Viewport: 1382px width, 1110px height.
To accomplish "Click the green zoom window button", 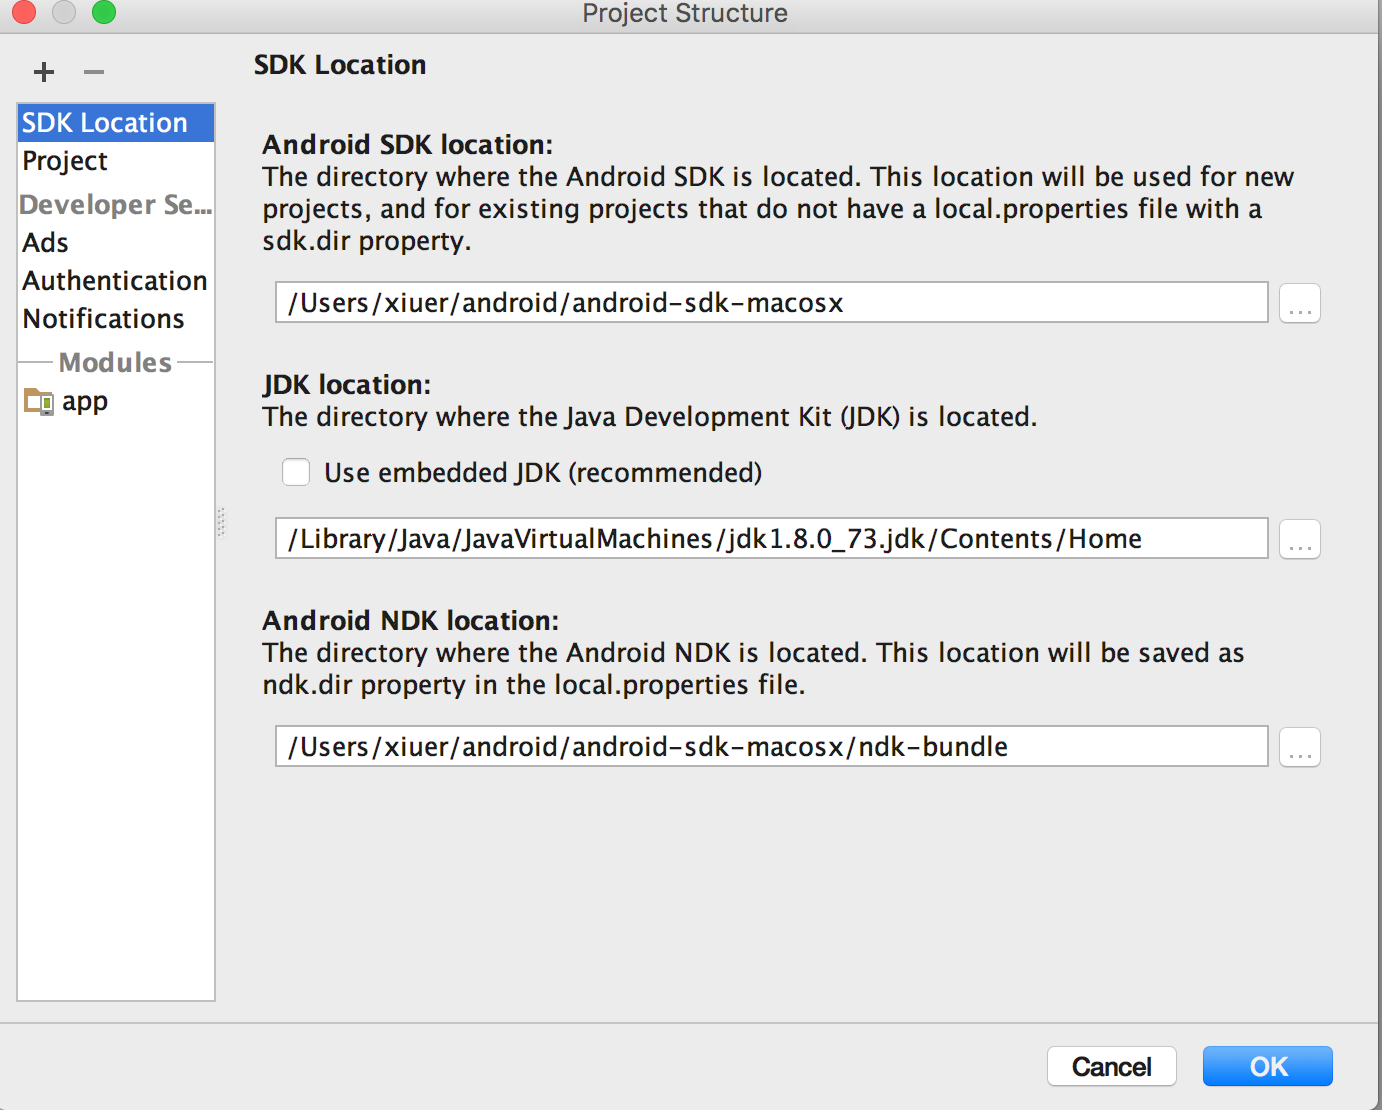I will [104, 12].
